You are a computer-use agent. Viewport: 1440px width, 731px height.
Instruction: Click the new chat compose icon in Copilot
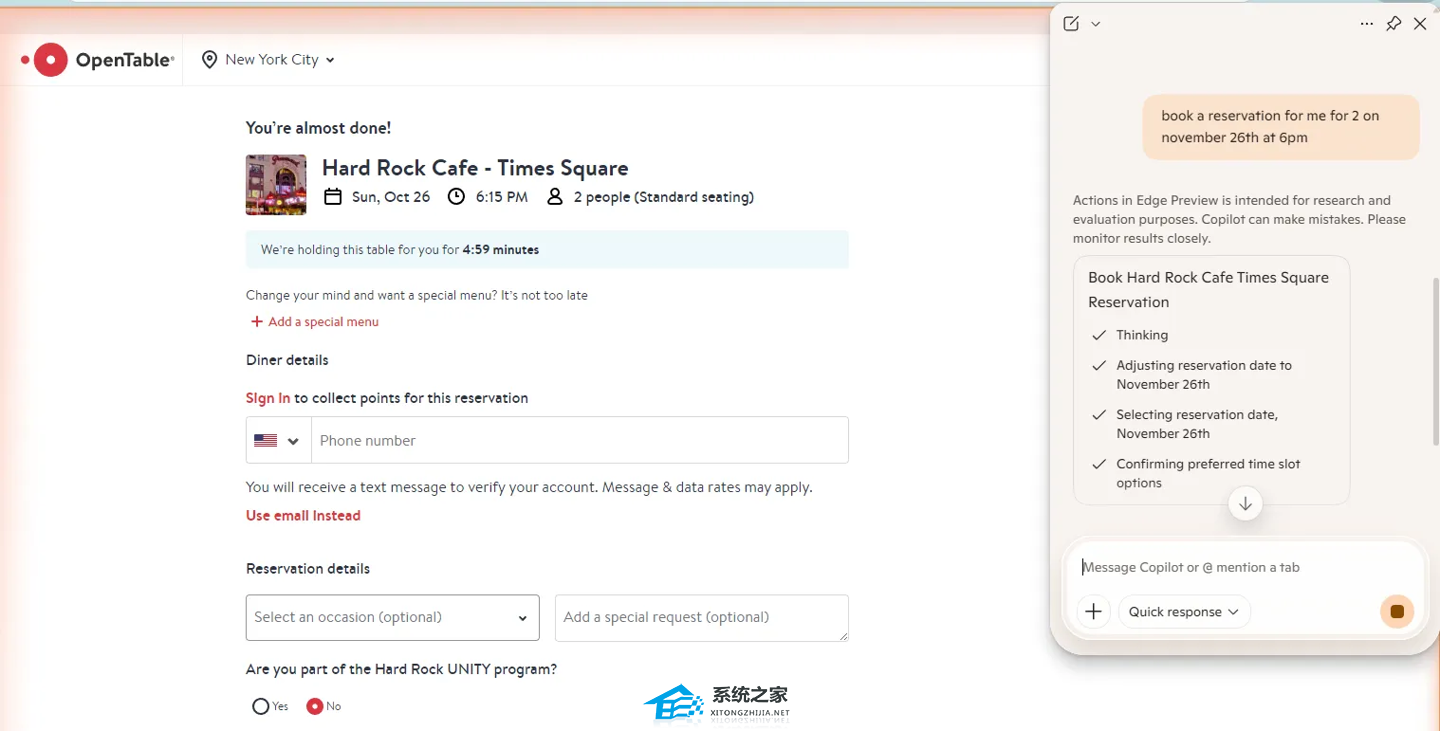pyautogui.click(x=1071, y=24)
